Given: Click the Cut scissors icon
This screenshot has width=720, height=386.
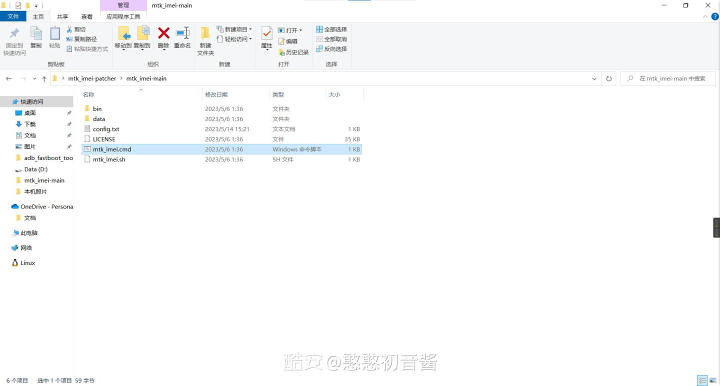Looking at the screenshot, I should click(x=69, y=29).
